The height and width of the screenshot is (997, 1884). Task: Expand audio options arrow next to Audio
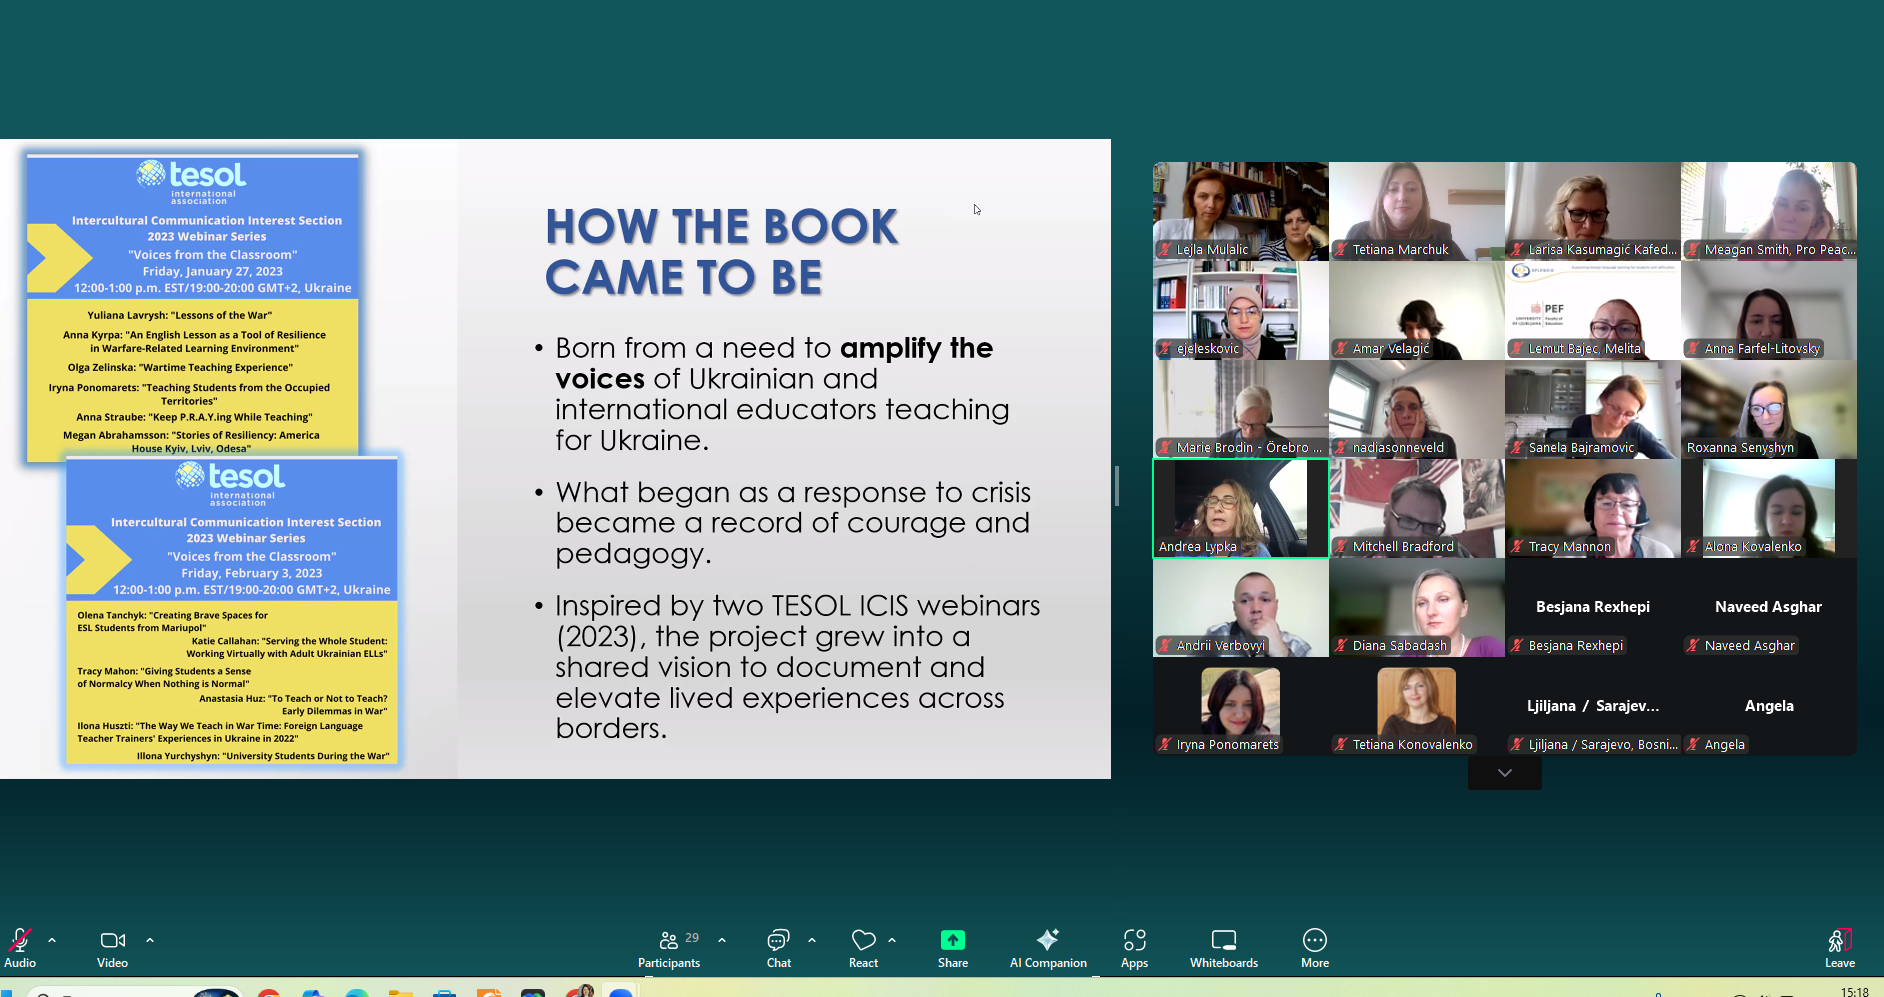coord(52,940)
